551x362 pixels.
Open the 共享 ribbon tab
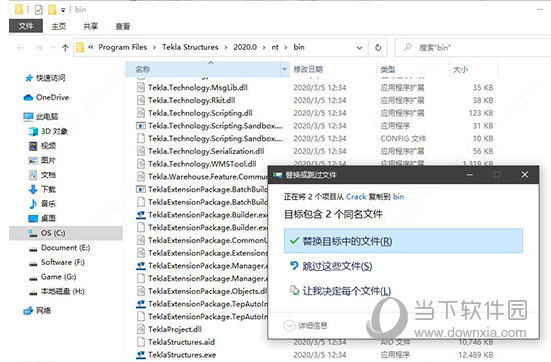coord(91,26)
